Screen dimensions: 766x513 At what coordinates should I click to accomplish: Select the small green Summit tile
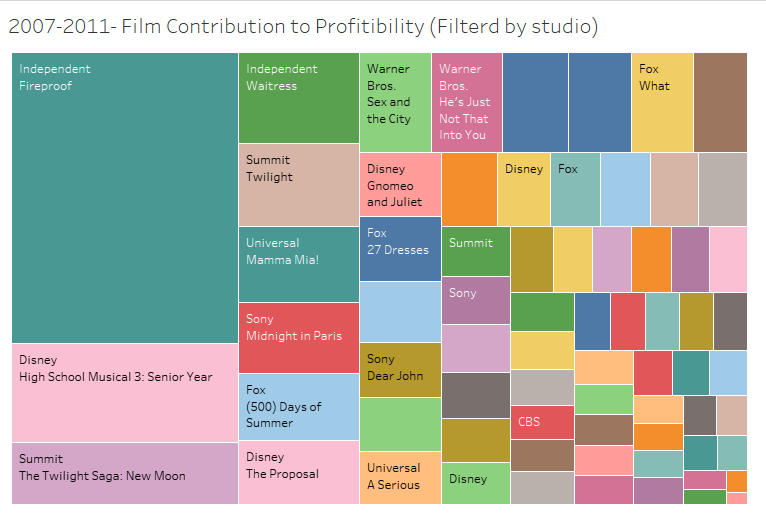click(475, 251)
